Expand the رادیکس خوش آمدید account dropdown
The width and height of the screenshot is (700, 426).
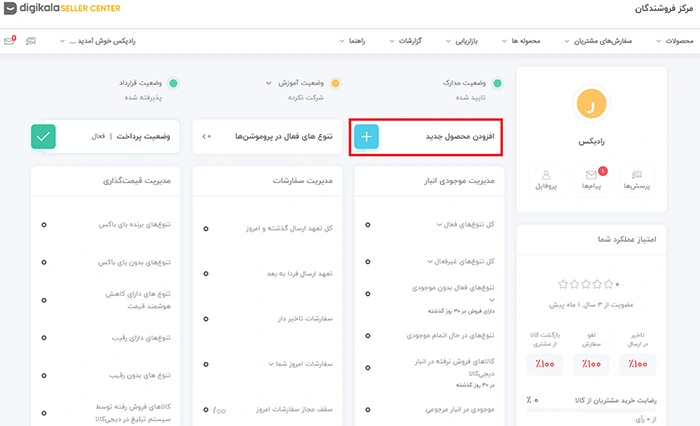click(97, 41)
